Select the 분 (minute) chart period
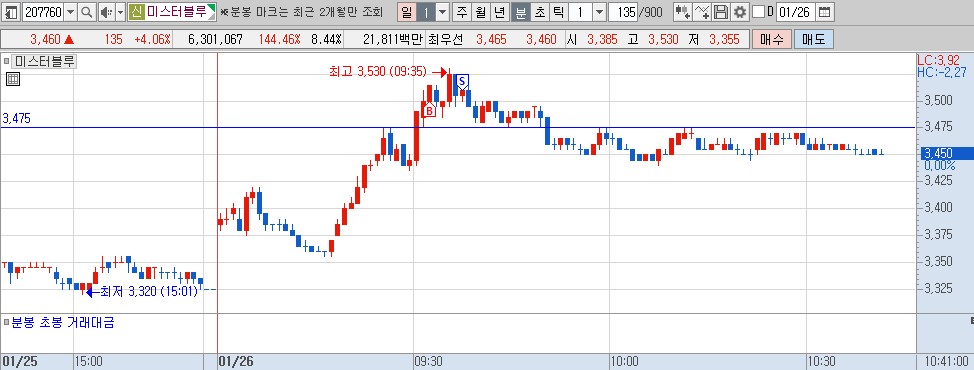The width and height of the screenshot is (974, 370). [521, 11]
